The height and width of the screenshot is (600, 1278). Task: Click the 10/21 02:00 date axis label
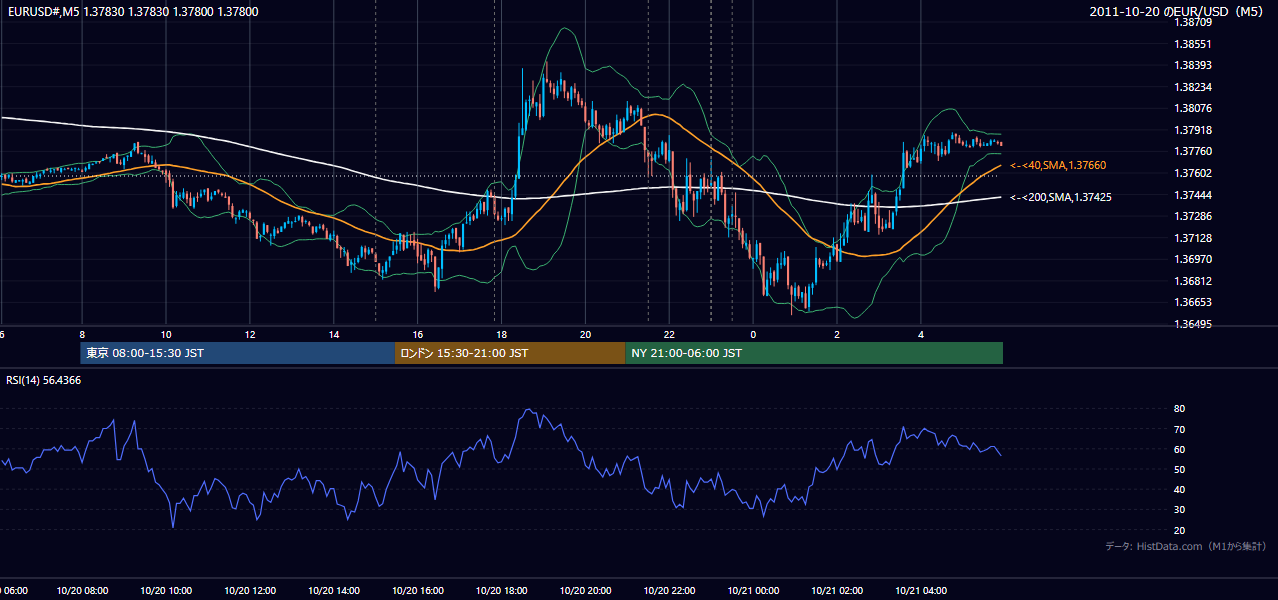tap(837, 591)
